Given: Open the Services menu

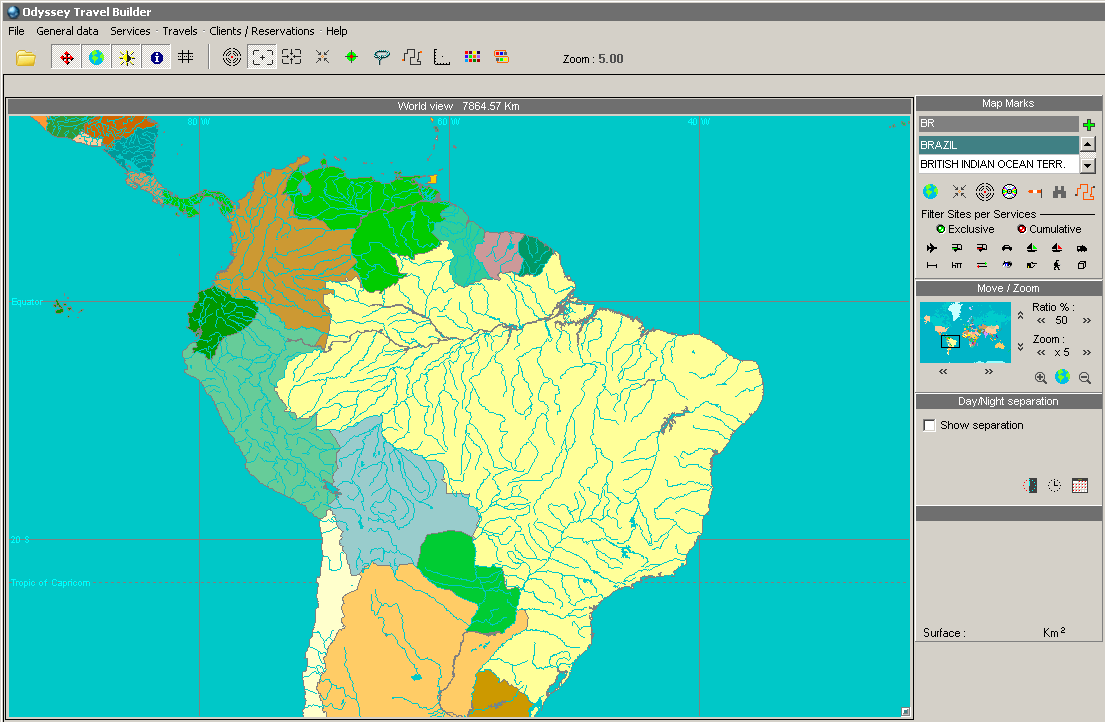Looking at the screenshot, I should tap(130, 31).
